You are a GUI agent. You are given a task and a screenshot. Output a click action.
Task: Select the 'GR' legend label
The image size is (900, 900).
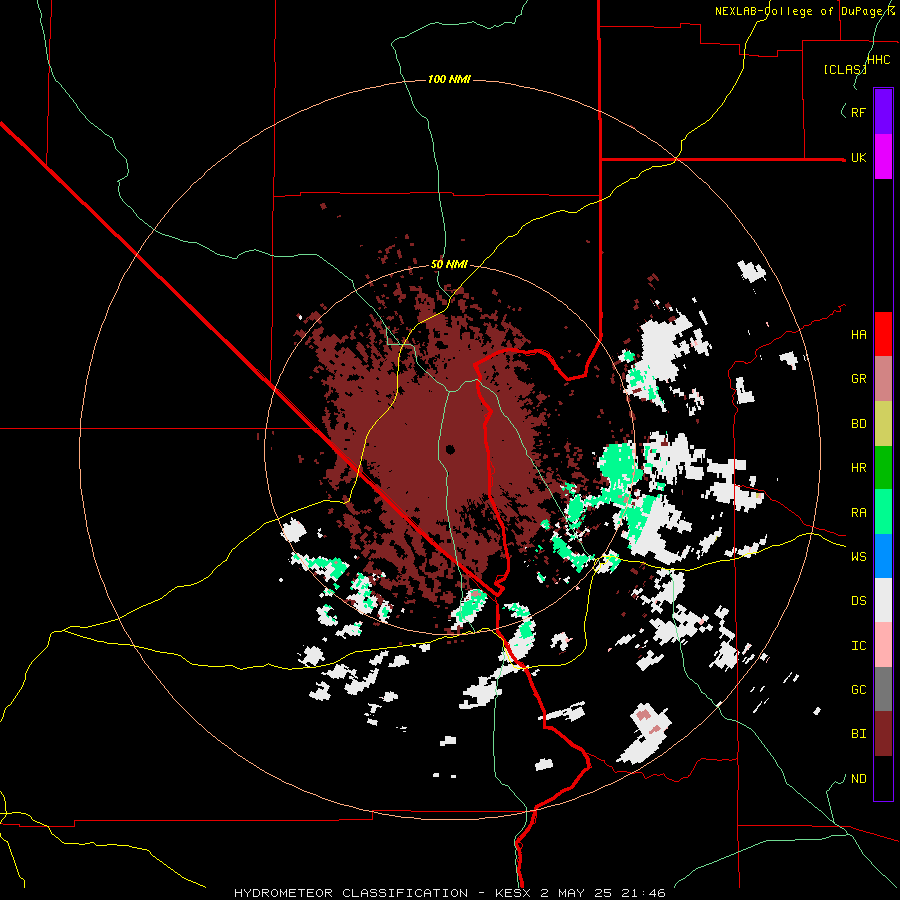858,379
